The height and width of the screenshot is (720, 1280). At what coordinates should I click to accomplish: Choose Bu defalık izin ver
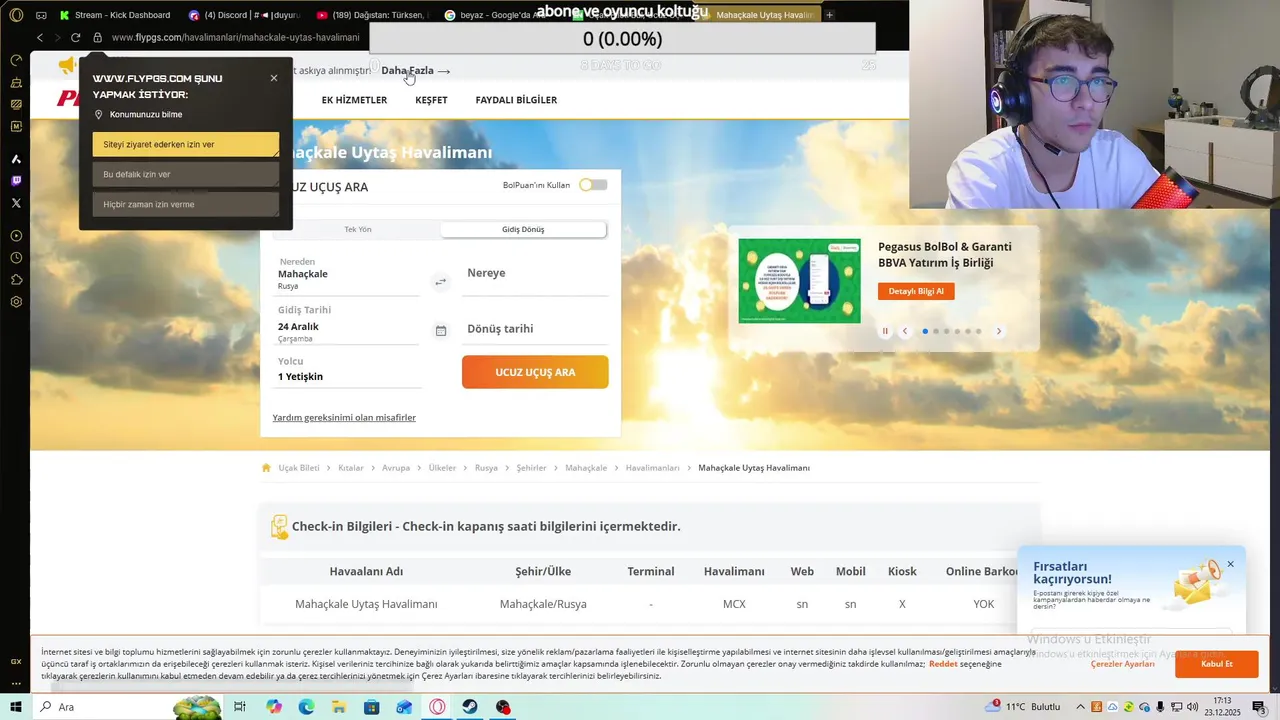186,174
